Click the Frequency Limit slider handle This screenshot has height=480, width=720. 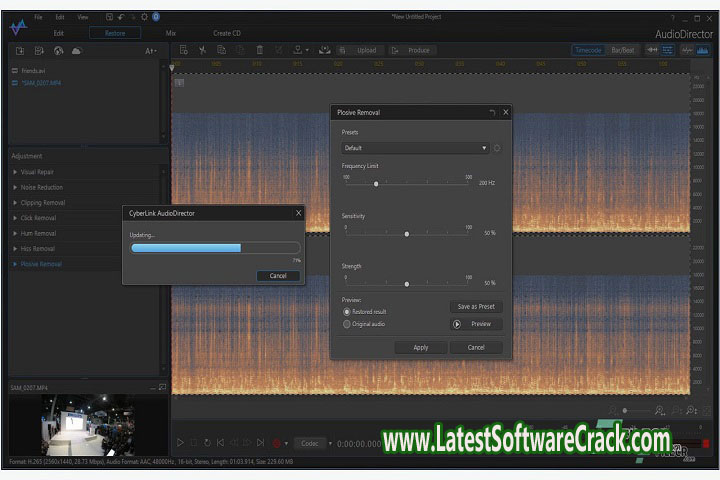(376, 184)
